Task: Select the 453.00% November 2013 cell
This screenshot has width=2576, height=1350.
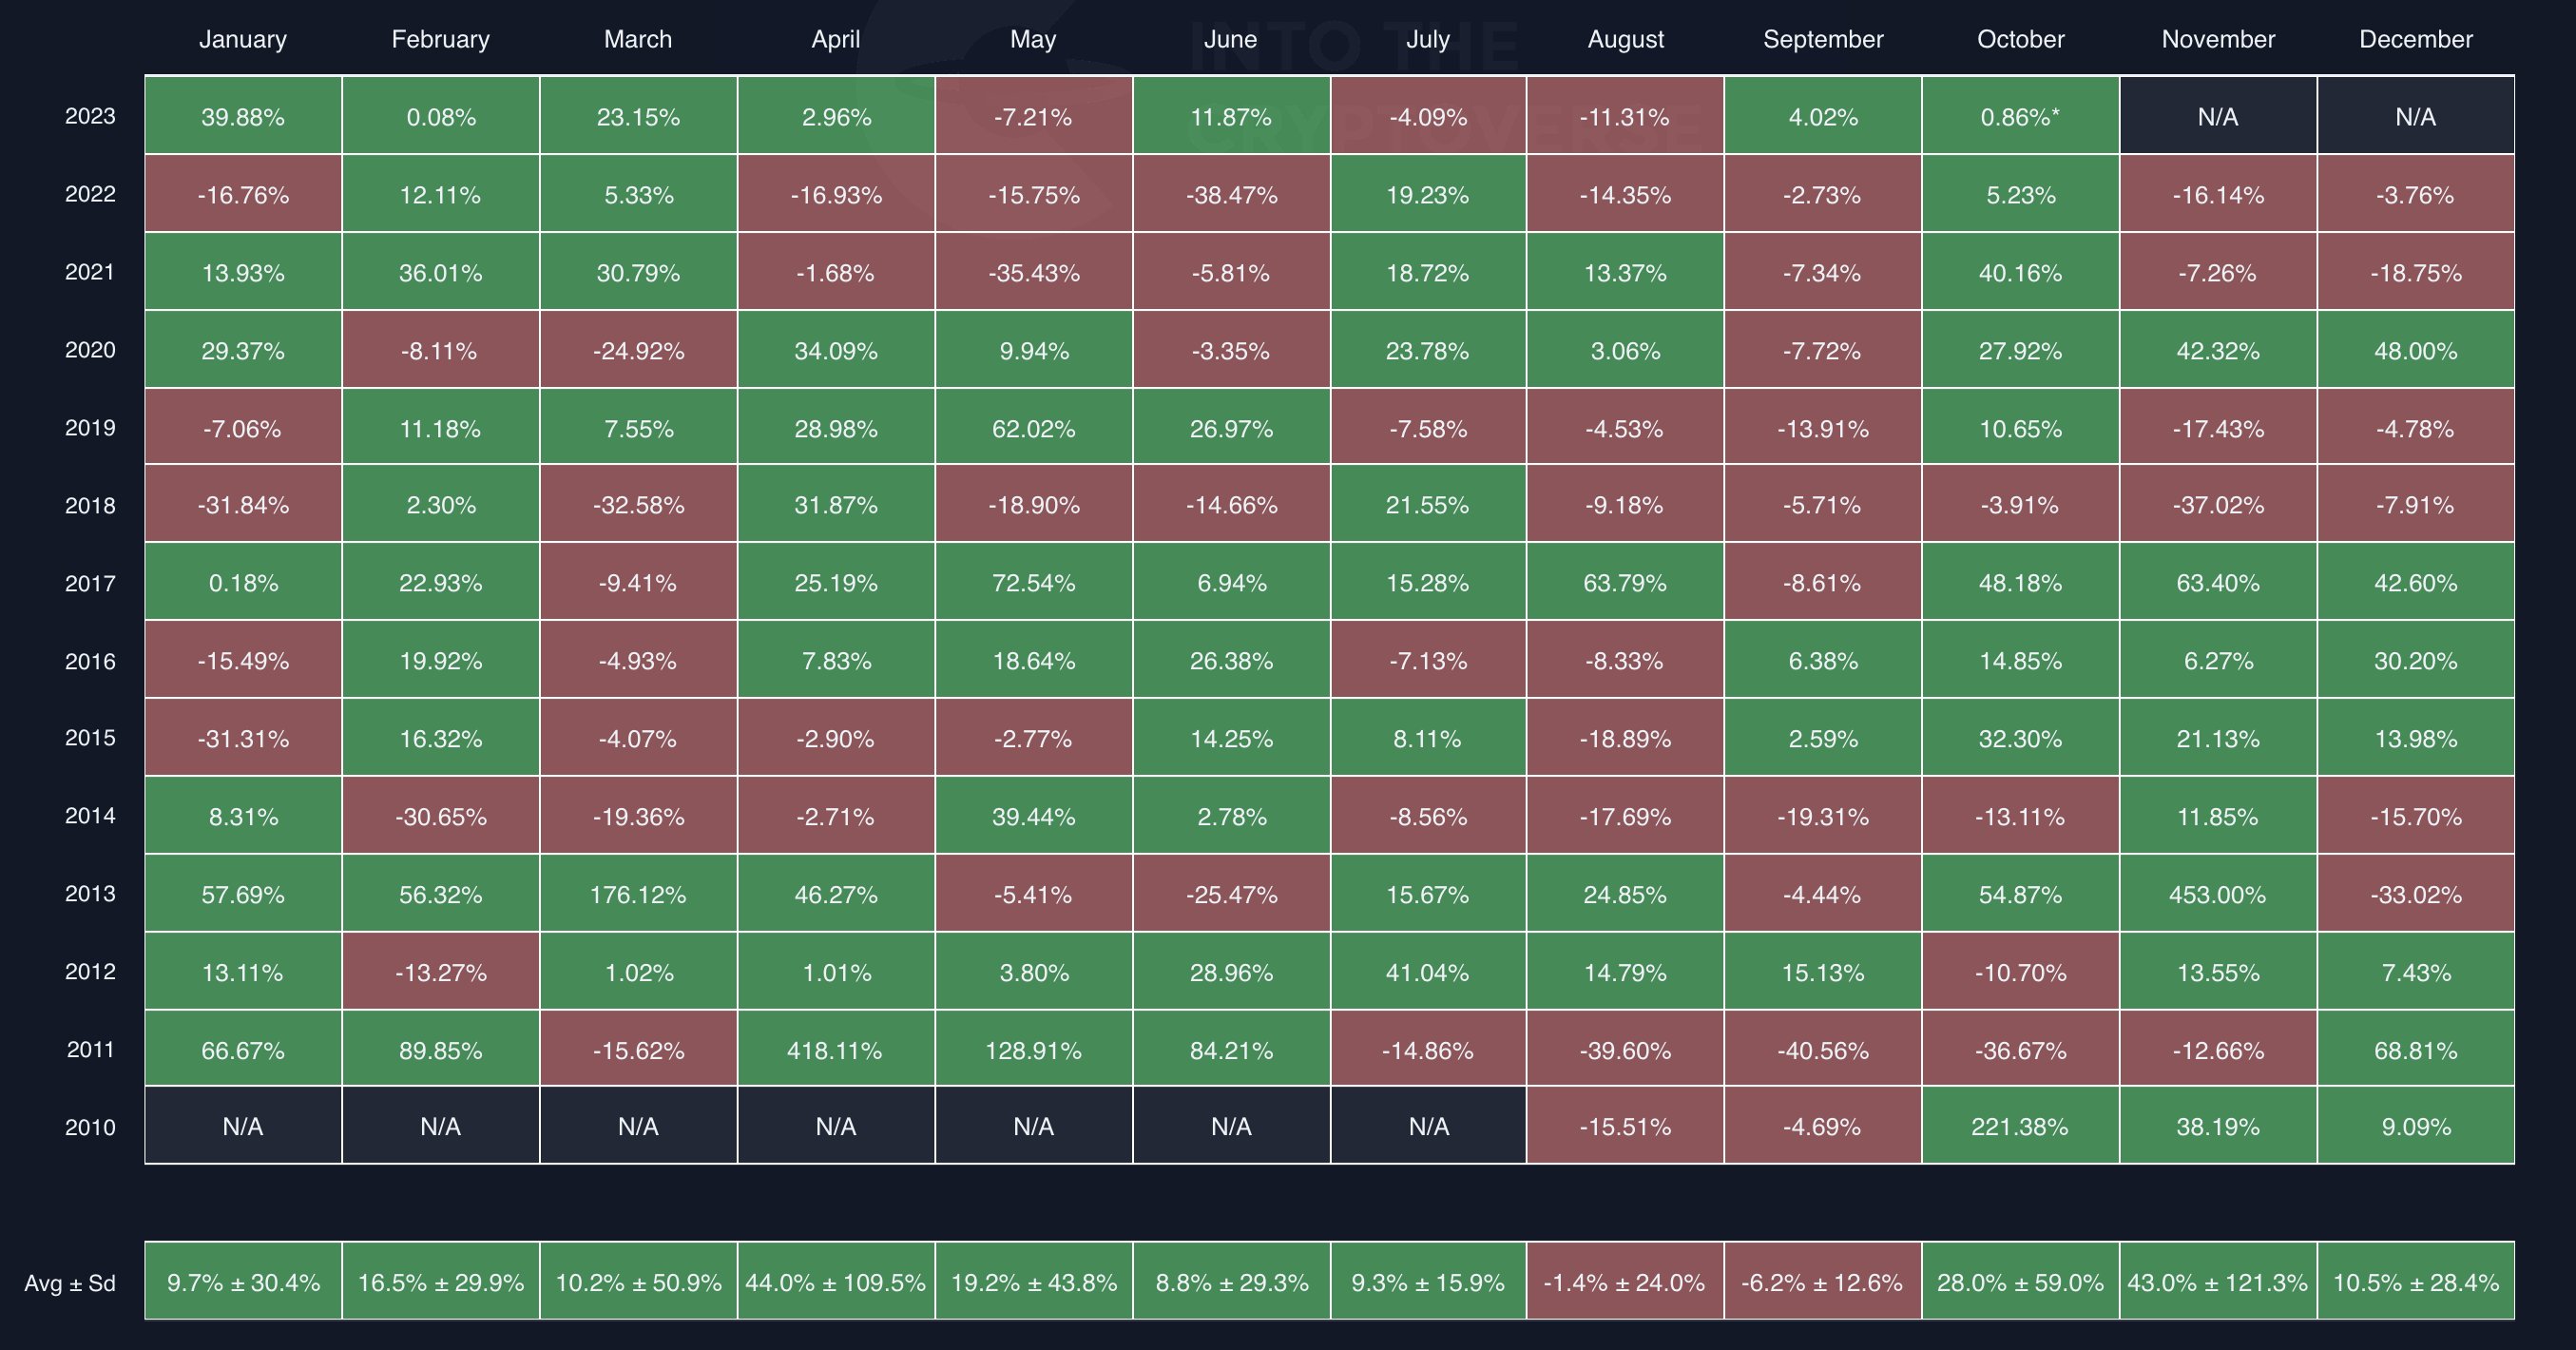Action: (x=2218, y=894)
